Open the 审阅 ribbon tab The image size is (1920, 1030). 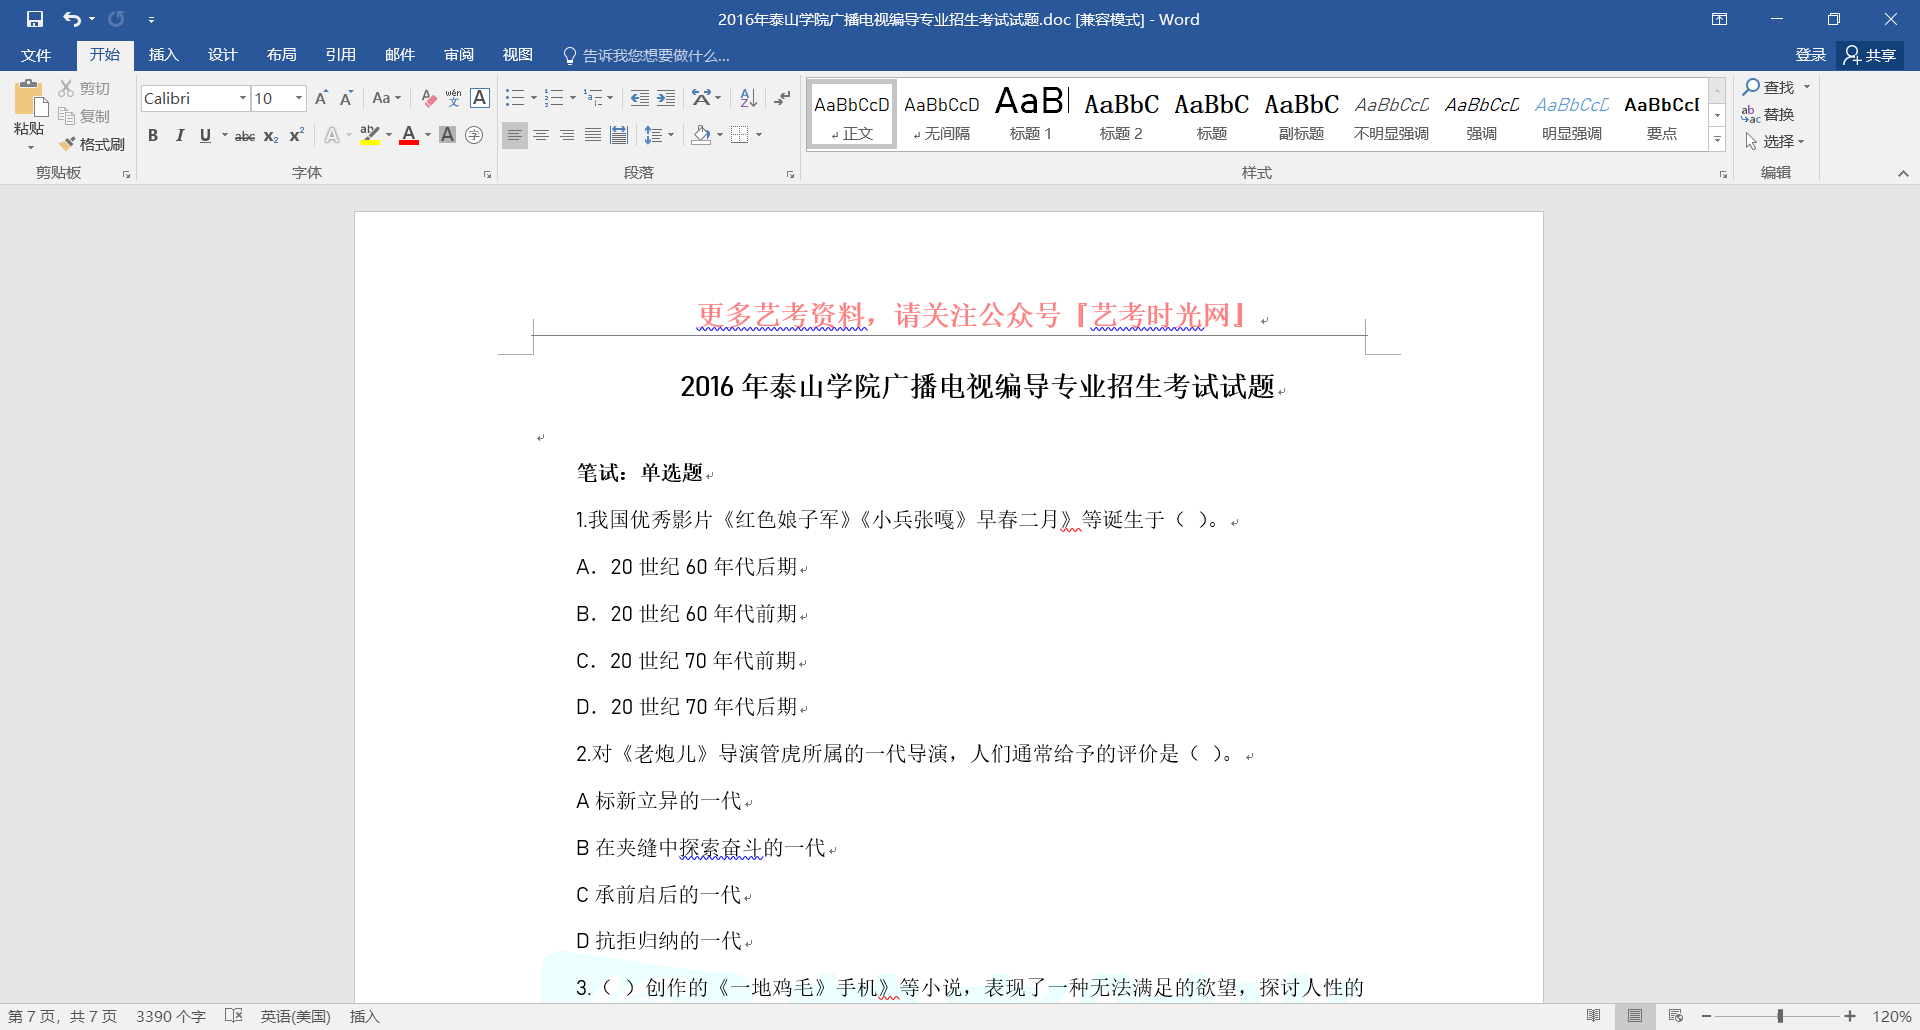click(459, 55)
